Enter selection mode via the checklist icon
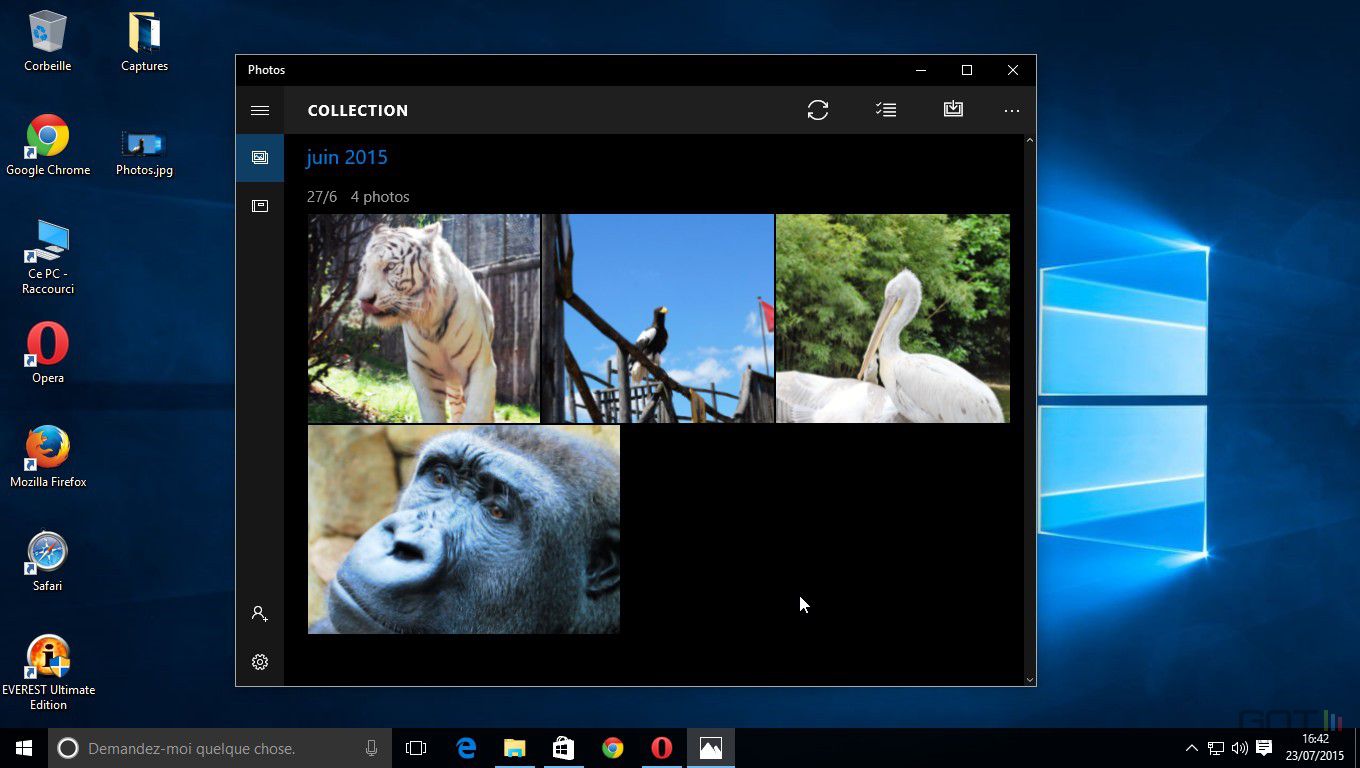The image size is (1360, 768). pos(885,110)
